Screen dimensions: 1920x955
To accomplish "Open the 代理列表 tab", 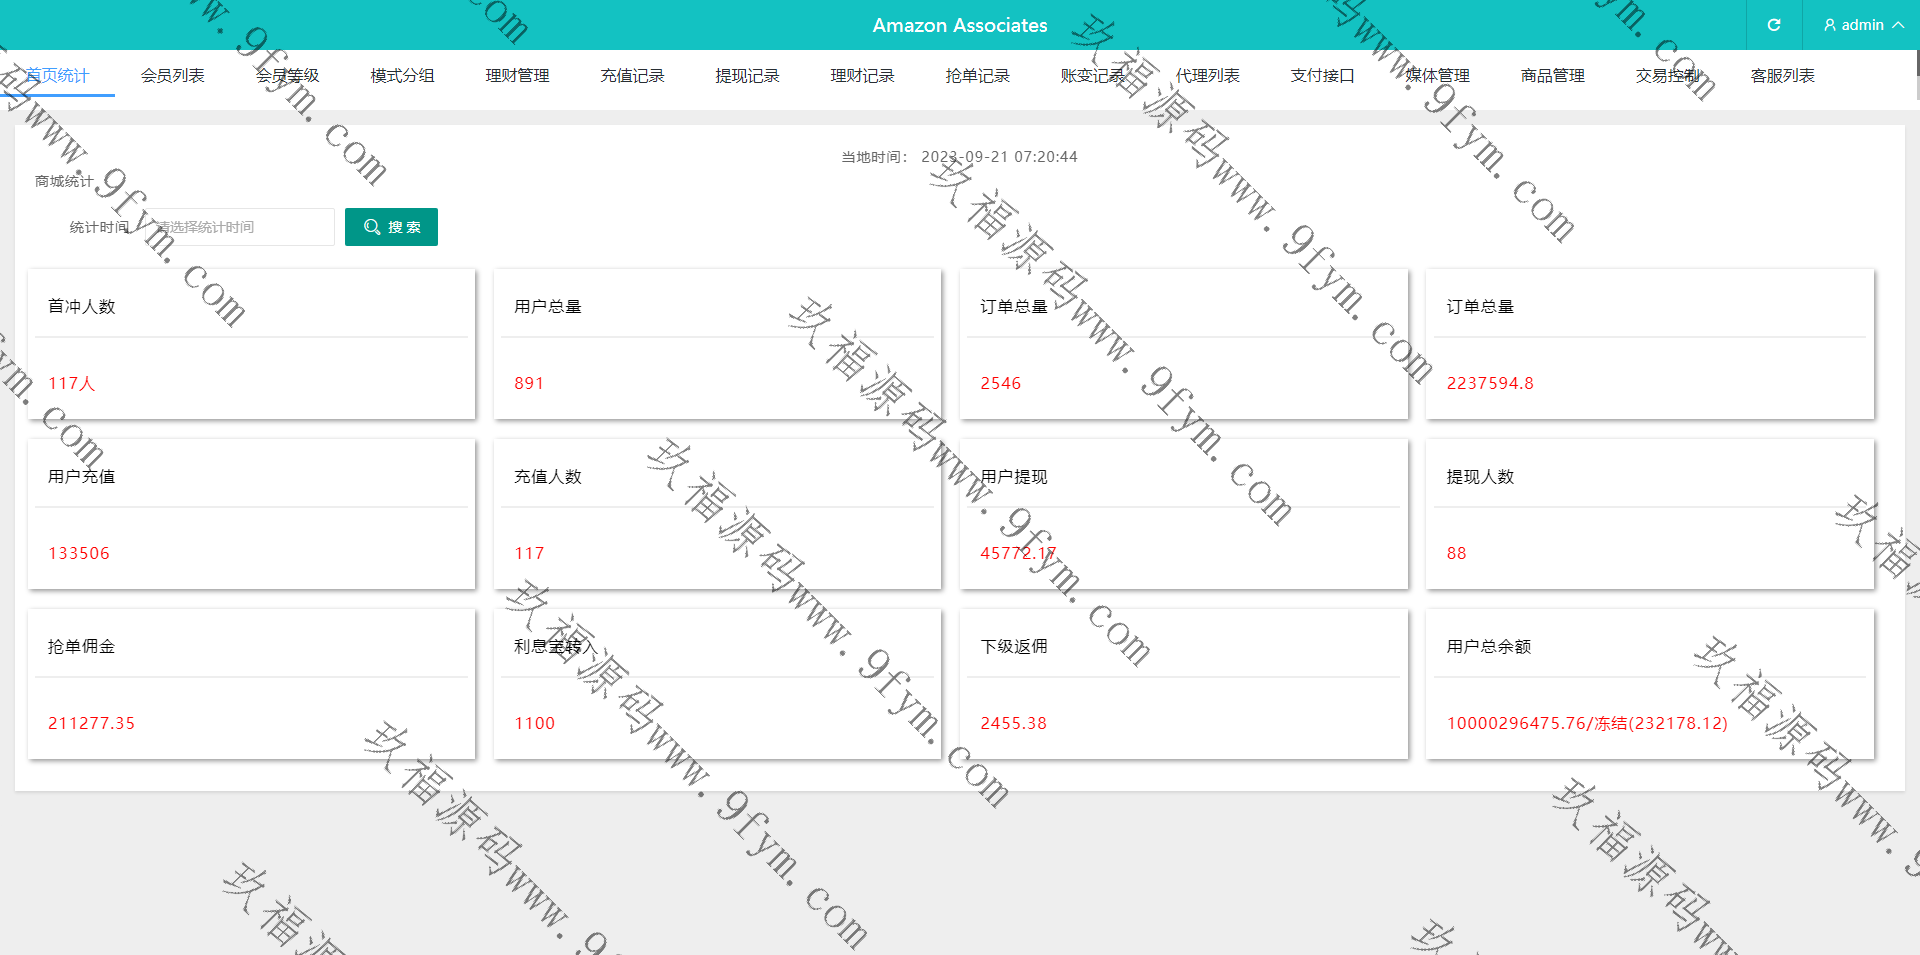I will (x=1207, y=76).
